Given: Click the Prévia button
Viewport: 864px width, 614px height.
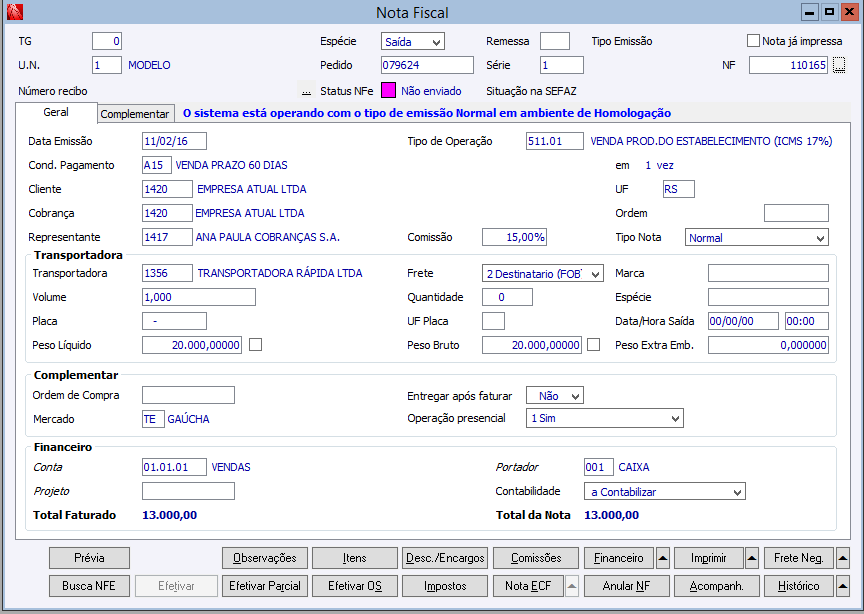Looking at the screenshot, I should 89,558.
